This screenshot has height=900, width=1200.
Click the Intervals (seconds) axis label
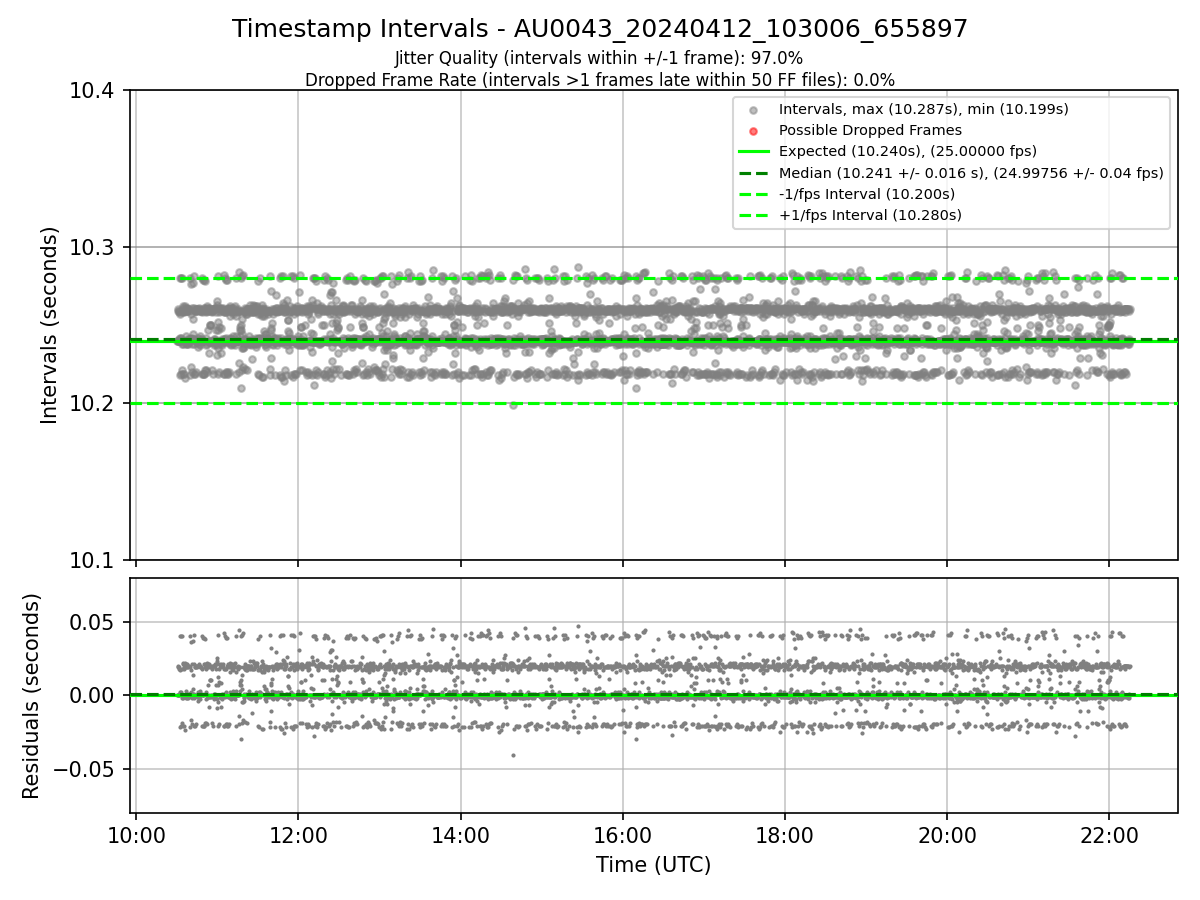[51, 325]
